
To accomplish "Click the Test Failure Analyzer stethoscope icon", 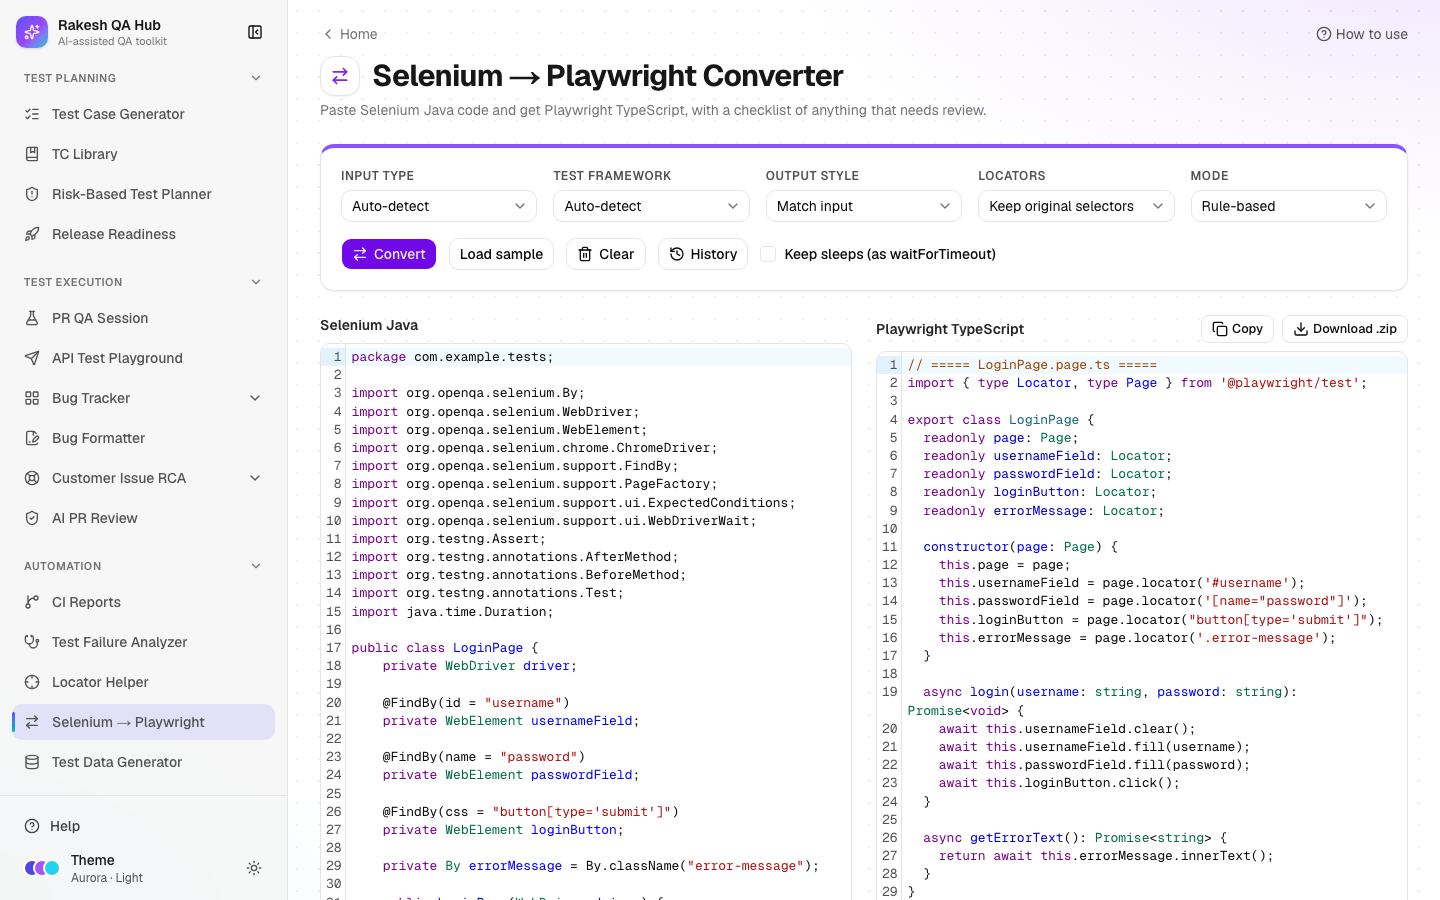I will pyautogui.click(x=32, y=642).
